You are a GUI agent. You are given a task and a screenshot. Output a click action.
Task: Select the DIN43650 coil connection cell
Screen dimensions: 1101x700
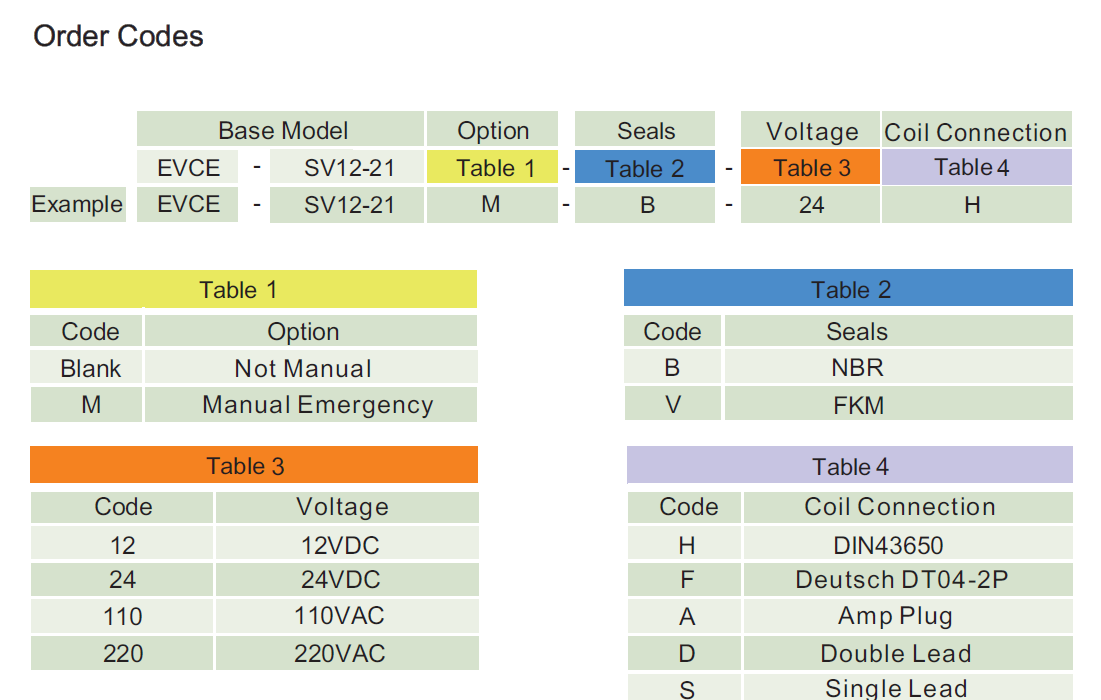[888, 545]
